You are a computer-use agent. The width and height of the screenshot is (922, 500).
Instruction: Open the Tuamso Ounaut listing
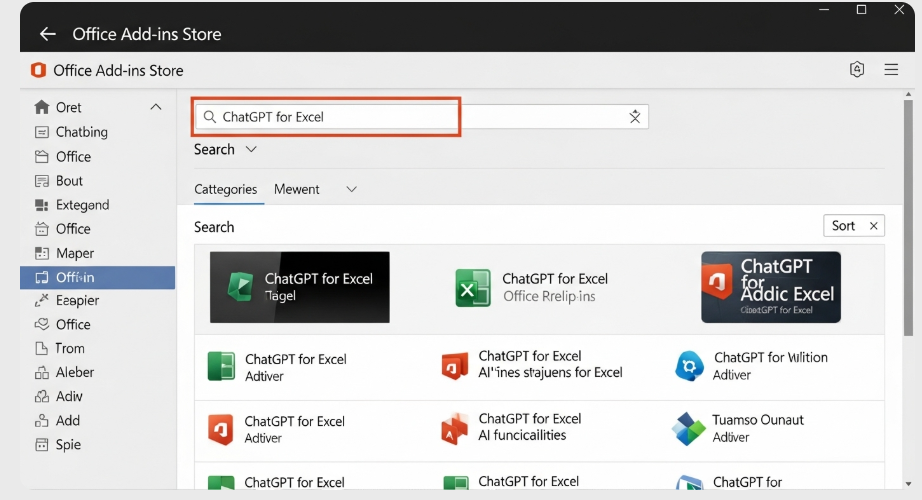click(x=739, y=428)
